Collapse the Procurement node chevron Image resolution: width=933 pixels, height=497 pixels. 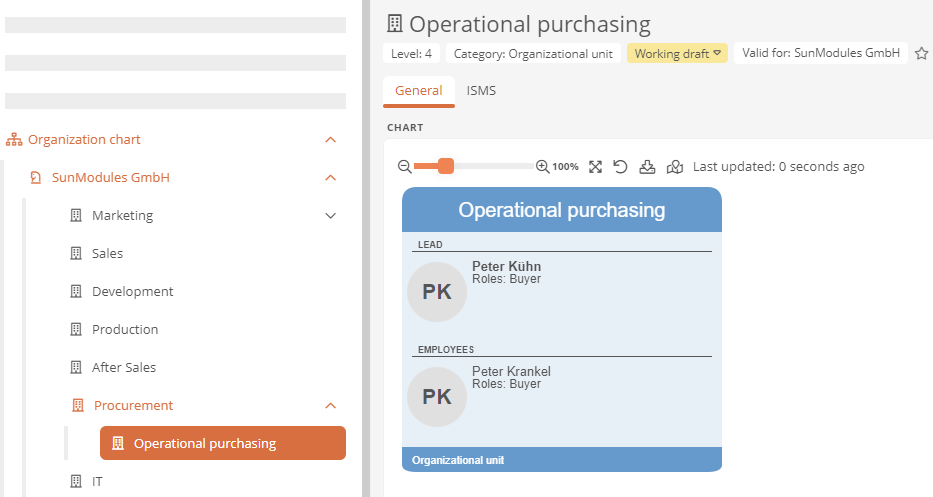point(331,405)
